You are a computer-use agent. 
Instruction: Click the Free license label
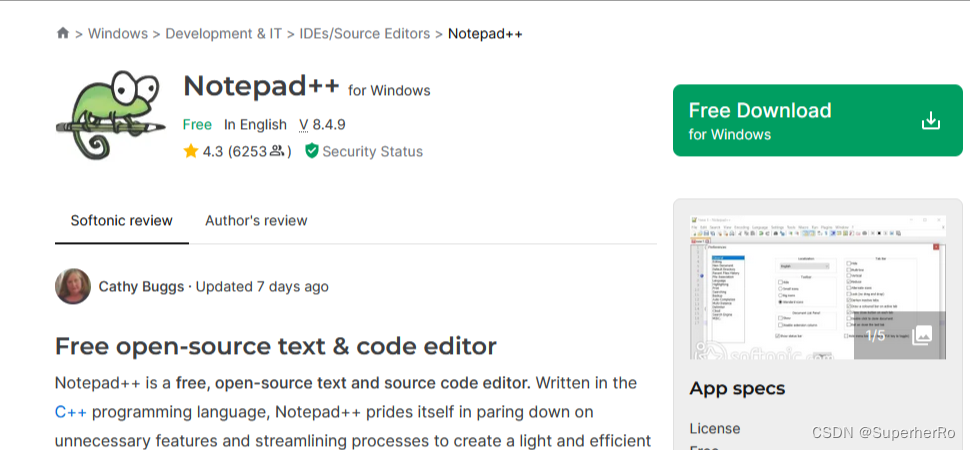197,124
